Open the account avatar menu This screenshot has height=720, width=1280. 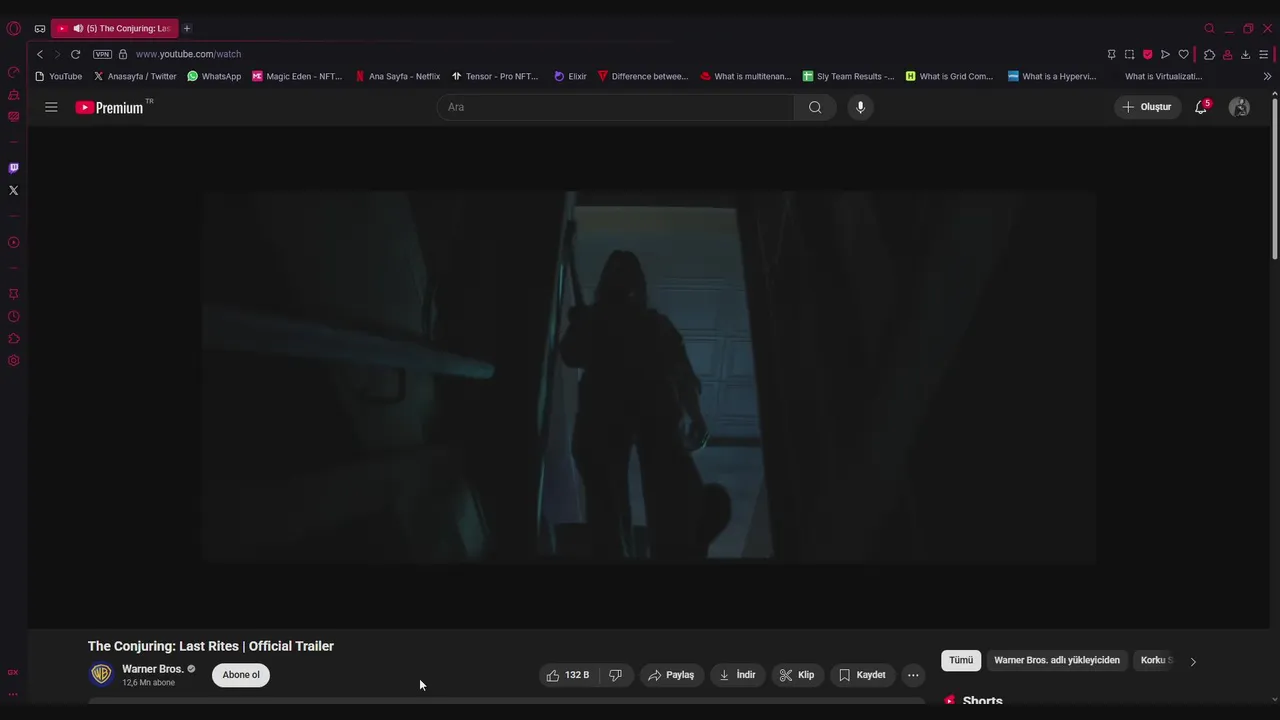click(x=1239, y=107)
